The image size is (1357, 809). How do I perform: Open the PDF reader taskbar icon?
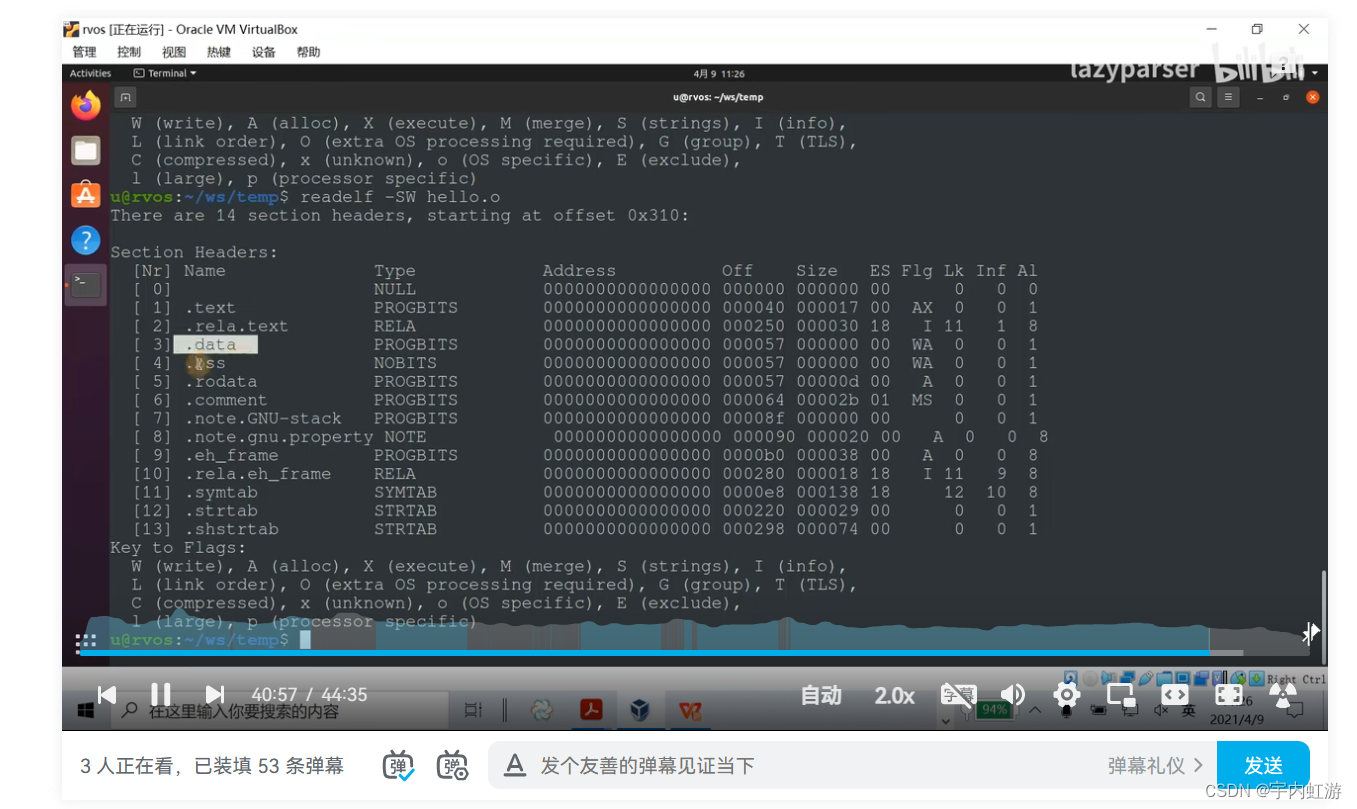click(592, 711)
